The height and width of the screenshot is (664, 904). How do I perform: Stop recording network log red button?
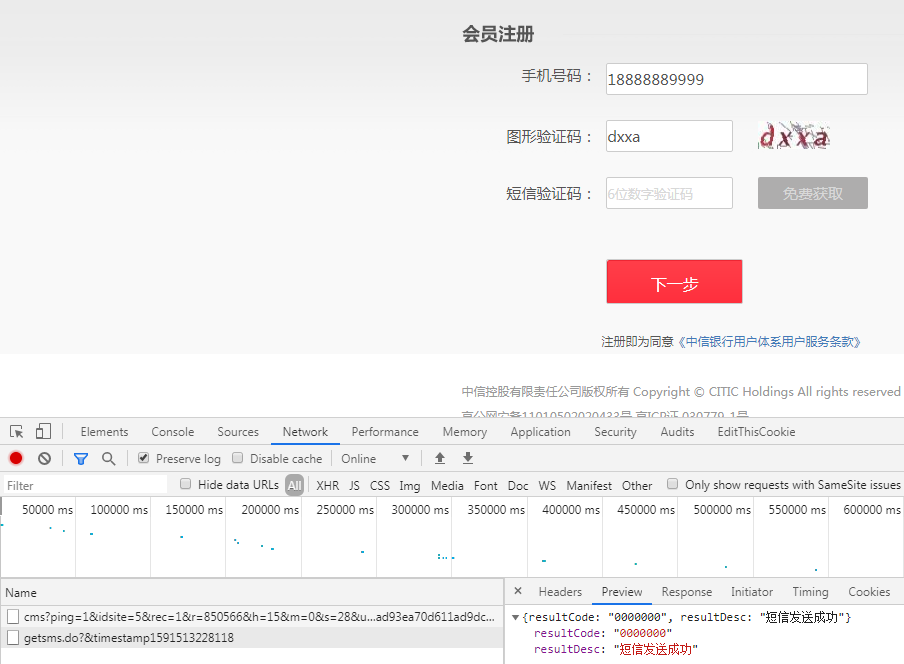16,458
